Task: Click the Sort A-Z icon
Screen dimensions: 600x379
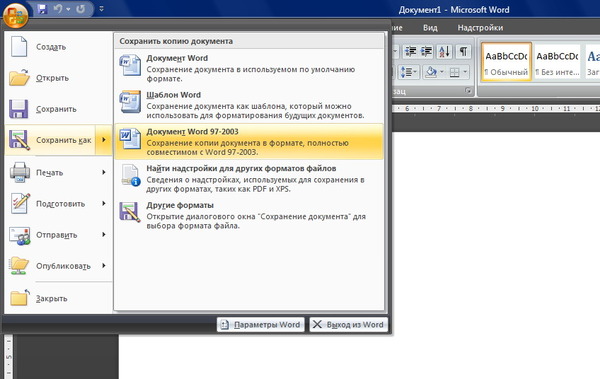Action: 444,51
